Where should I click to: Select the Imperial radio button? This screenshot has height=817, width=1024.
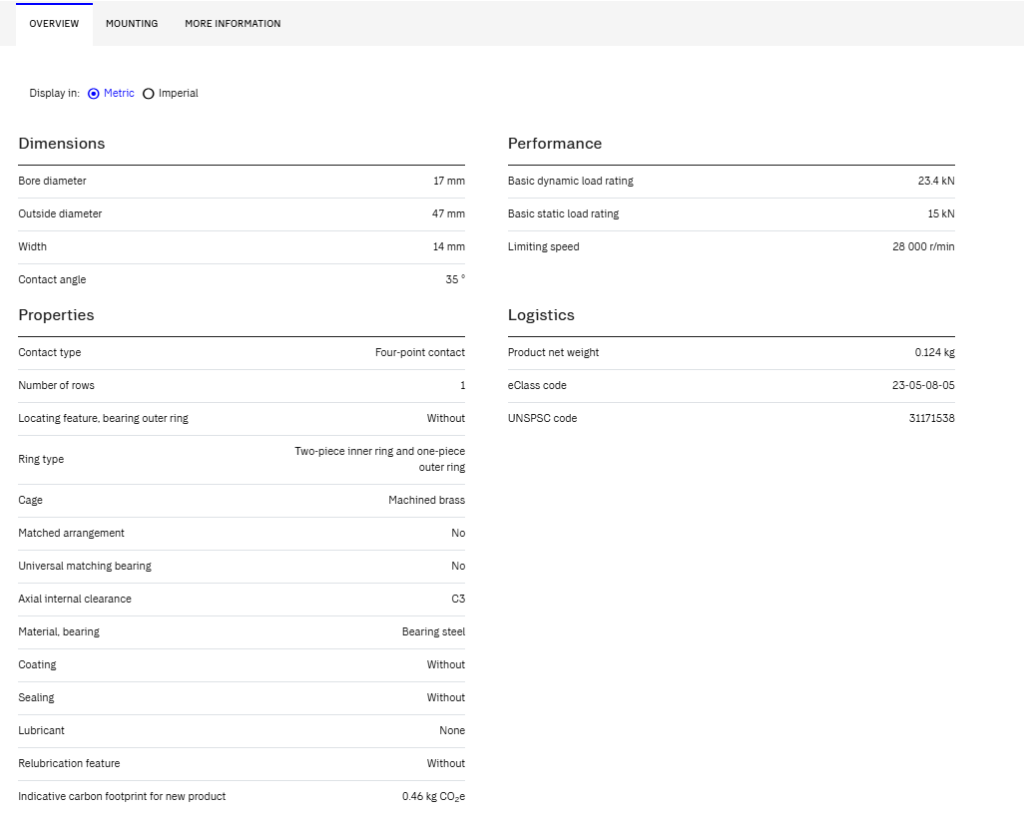pos(148,93)
